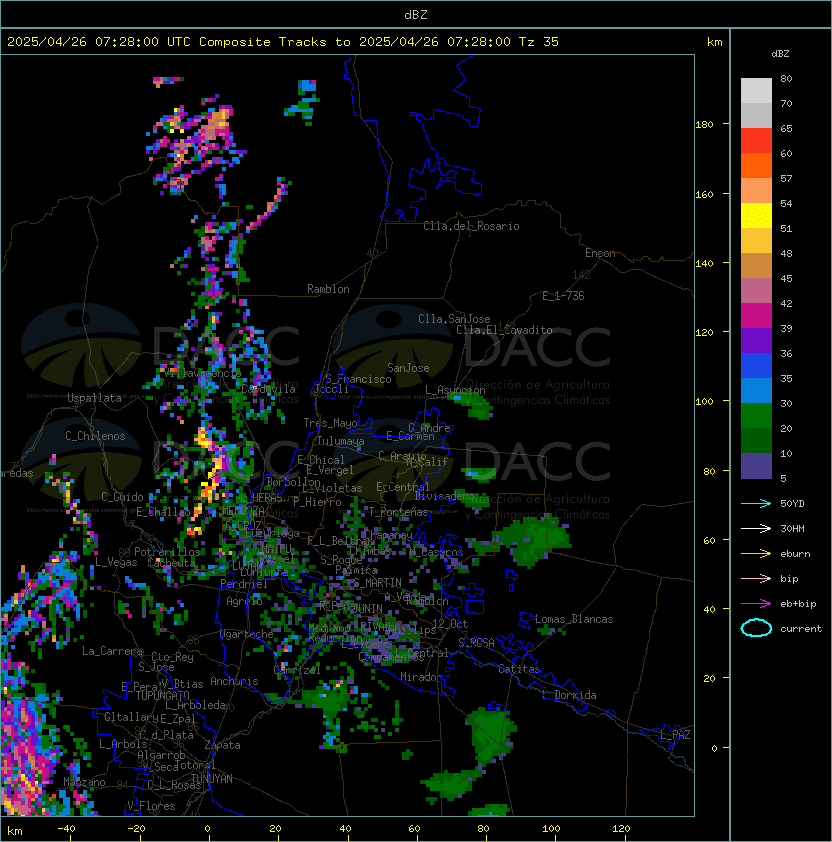This screenshot has height=842, width=832.
Task: Pick the gold 48-51 dBZ swatch
Action: [x=756, y=241]
